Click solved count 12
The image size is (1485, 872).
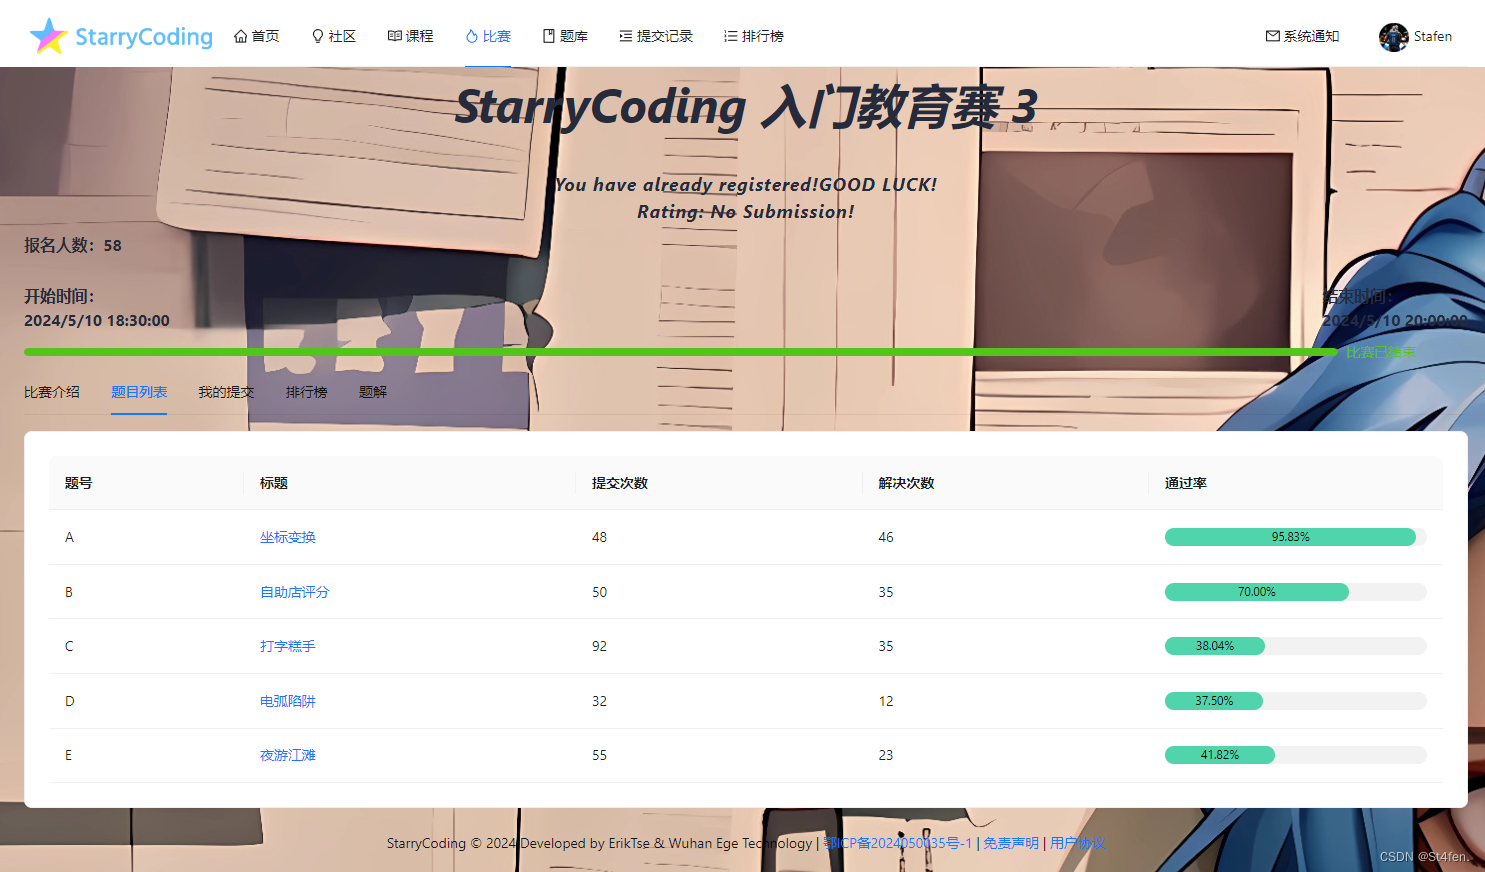coord(886,701)
